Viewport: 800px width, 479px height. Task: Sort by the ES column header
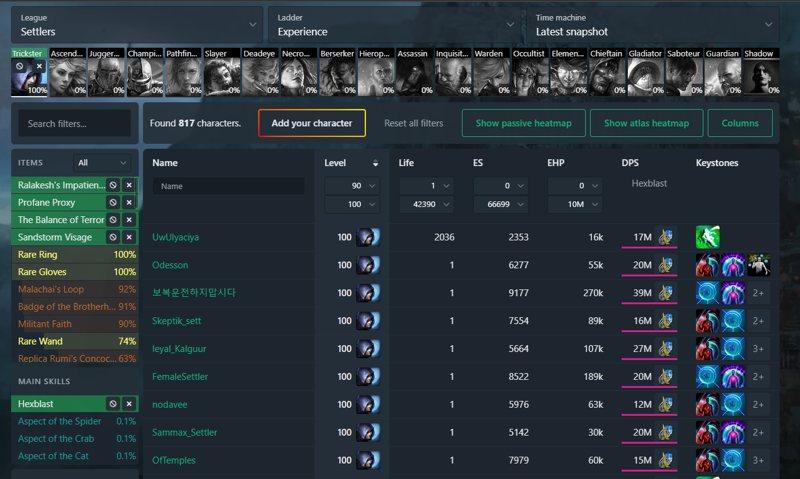478,163
